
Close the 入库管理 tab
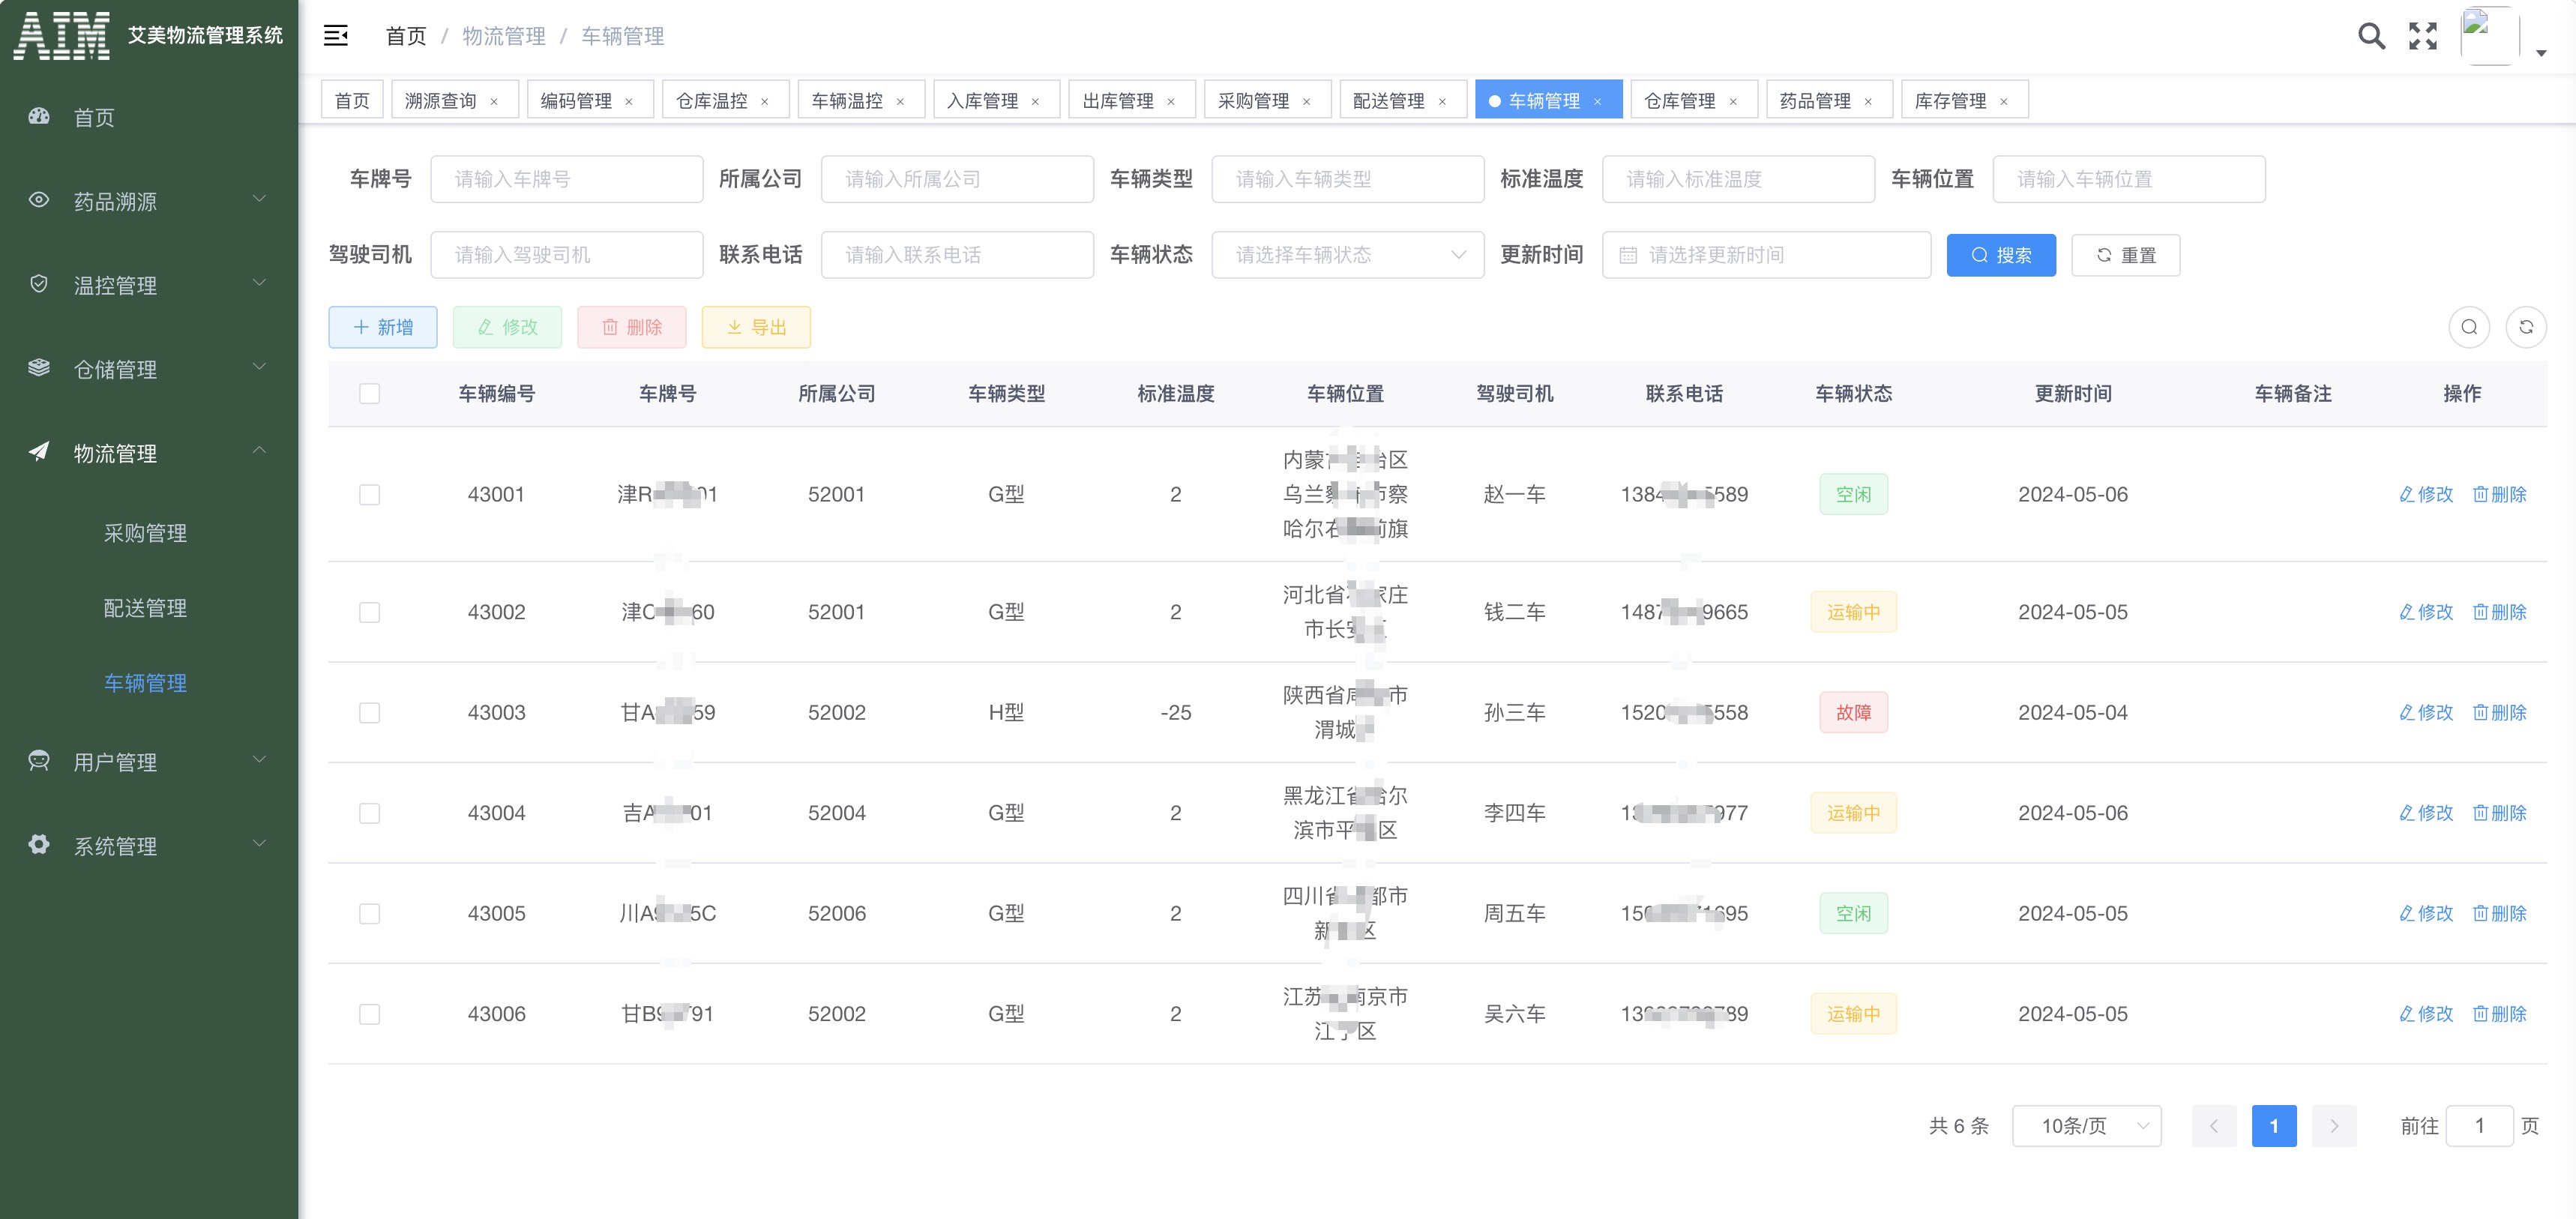[1036, 101]
